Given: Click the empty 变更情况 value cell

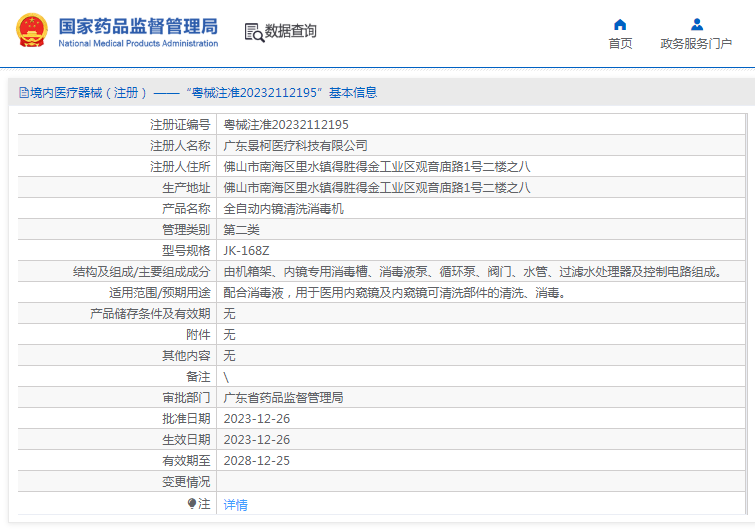Looking at the screenshot, I should tap(481, 481).
